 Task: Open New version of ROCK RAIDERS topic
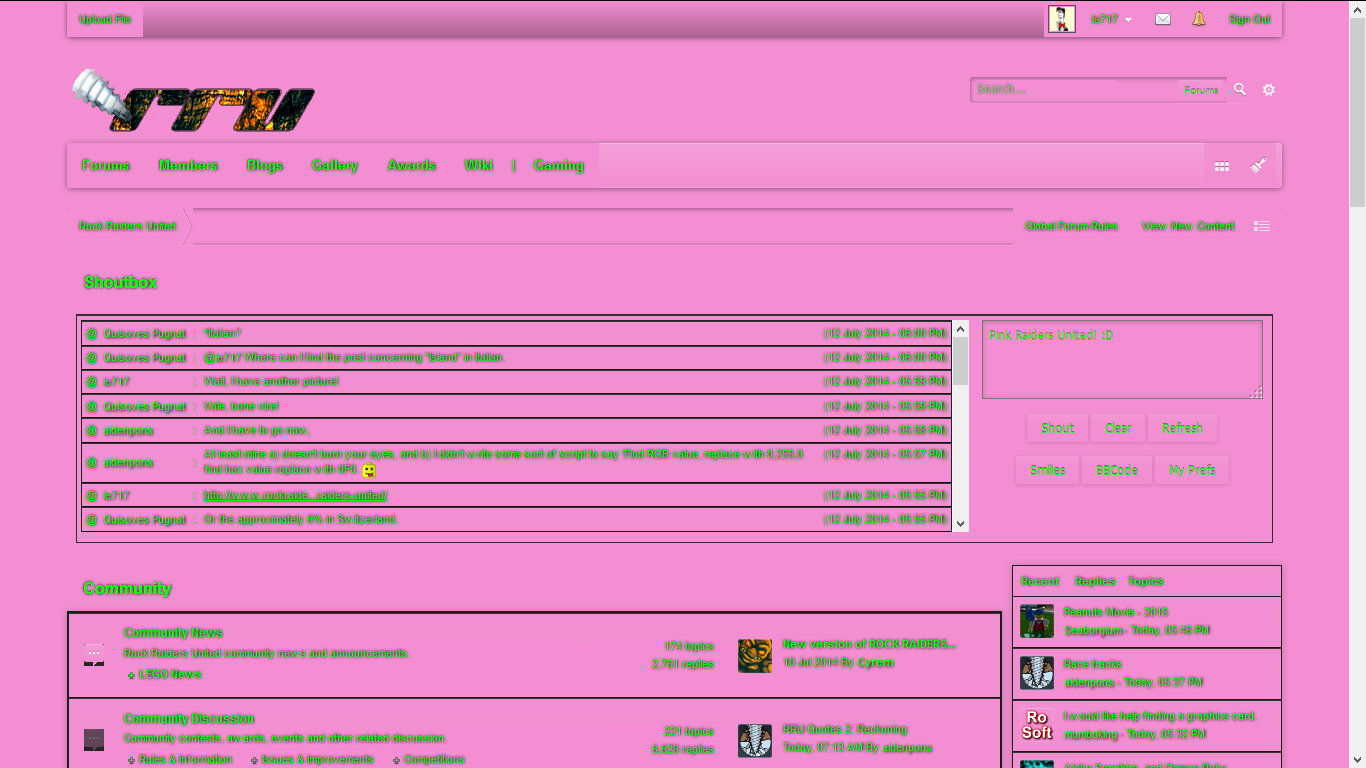pyautogui.click(x=870, y=644)
